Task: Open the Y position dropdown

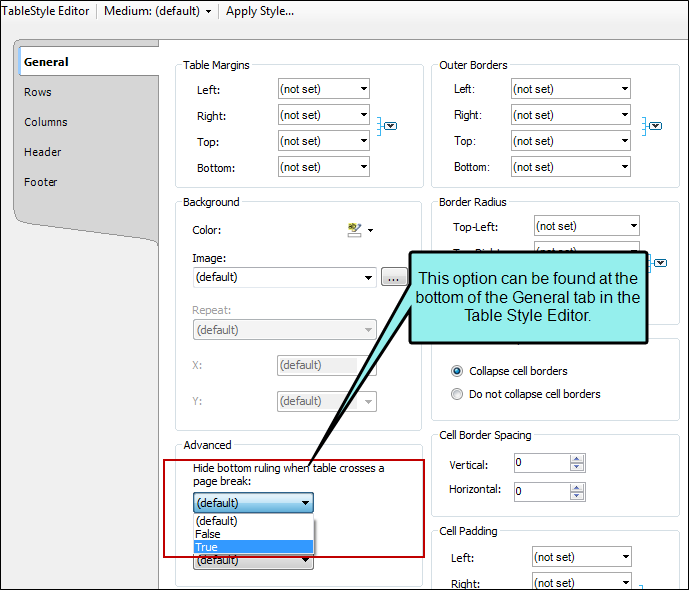Action: 326,401
